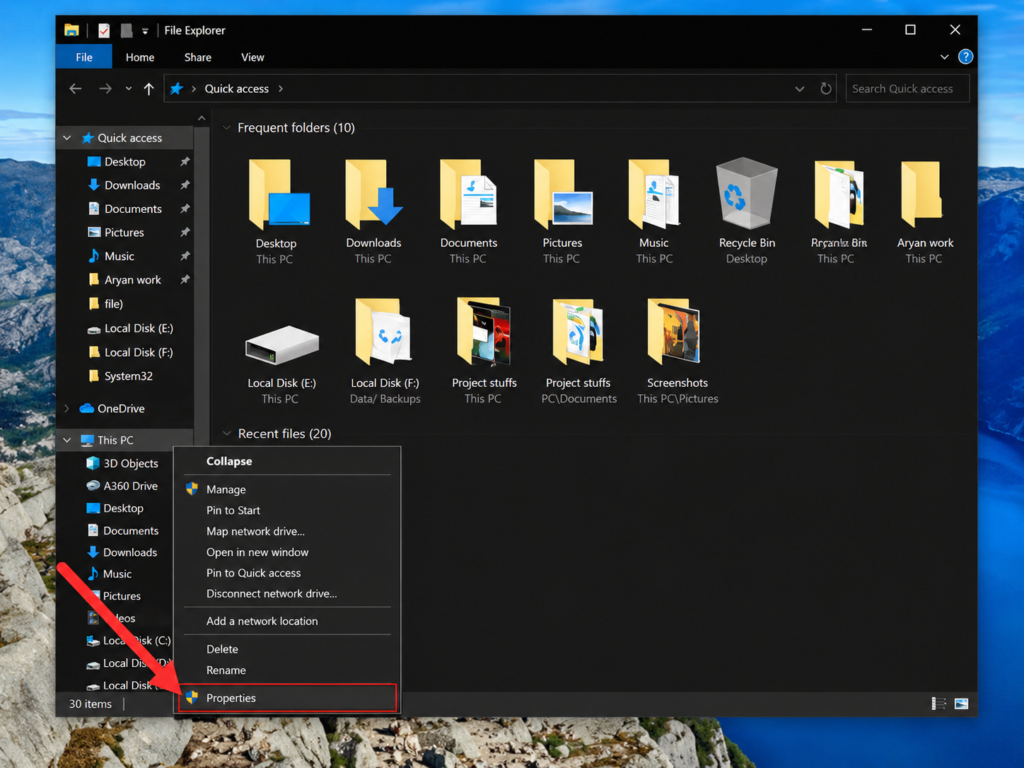
Task: Open the Share ribbon tab
Action: (197, 57)
